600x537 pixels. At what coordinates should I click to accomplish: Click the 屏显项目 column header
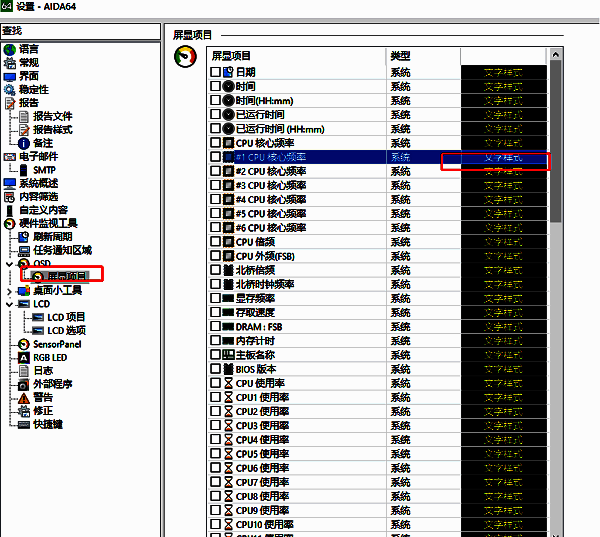pos(296,56)
